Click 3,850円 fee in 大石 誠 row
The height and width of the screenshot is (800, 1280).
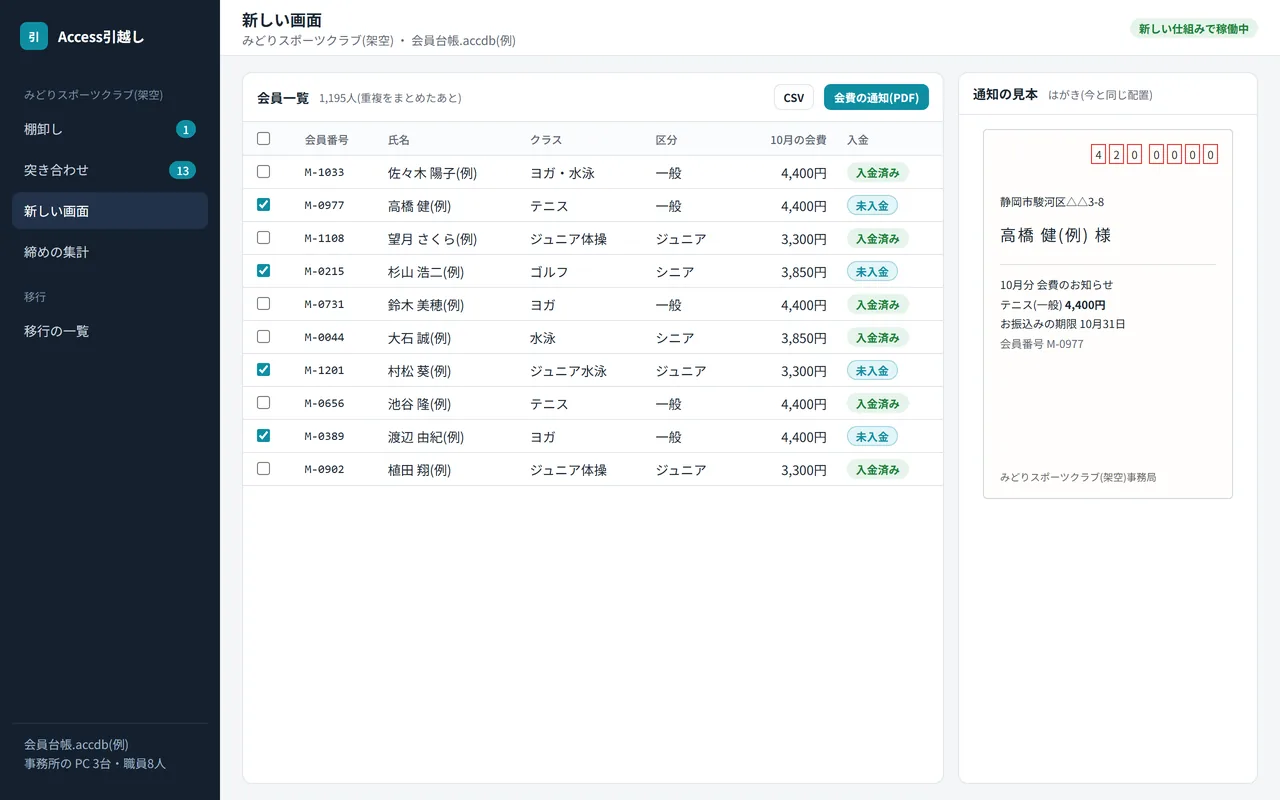click(x=804, y=338)
